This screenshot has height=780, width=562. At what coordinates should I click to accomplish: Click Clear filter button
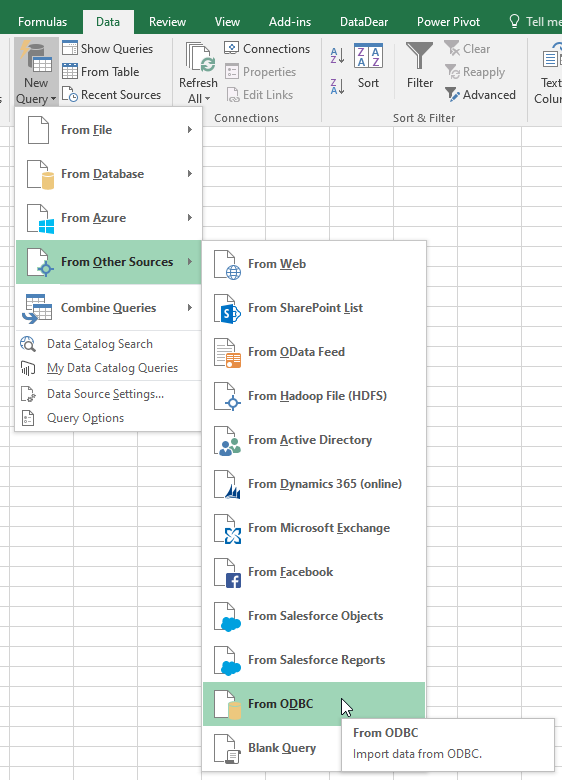click(468, 48)
